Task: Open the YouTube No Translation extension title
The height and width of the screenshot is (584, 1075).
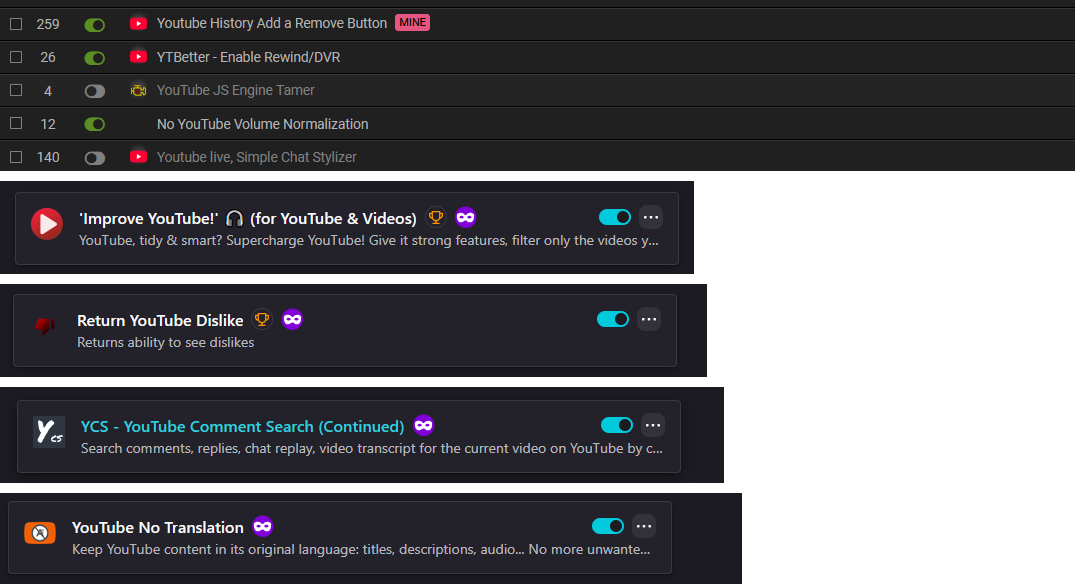Action: click(158, 527)
